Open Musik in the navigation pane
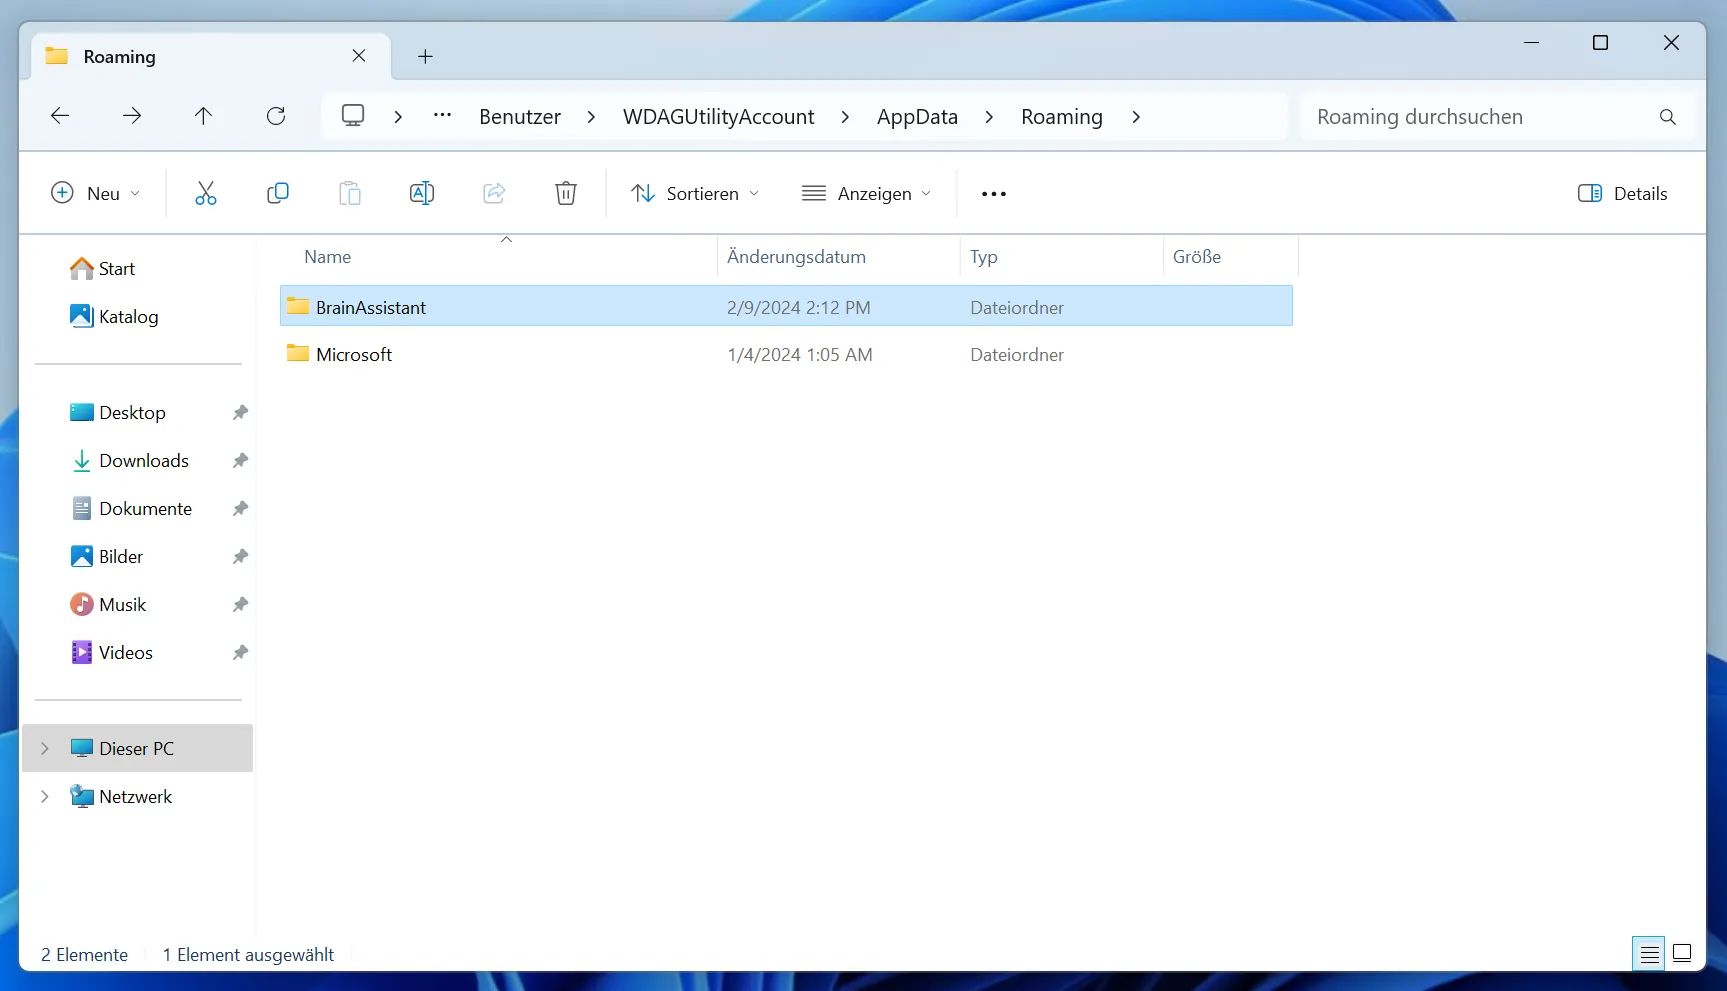The height and width of the screenshot is (991, 1727). (x=108, y=604)
